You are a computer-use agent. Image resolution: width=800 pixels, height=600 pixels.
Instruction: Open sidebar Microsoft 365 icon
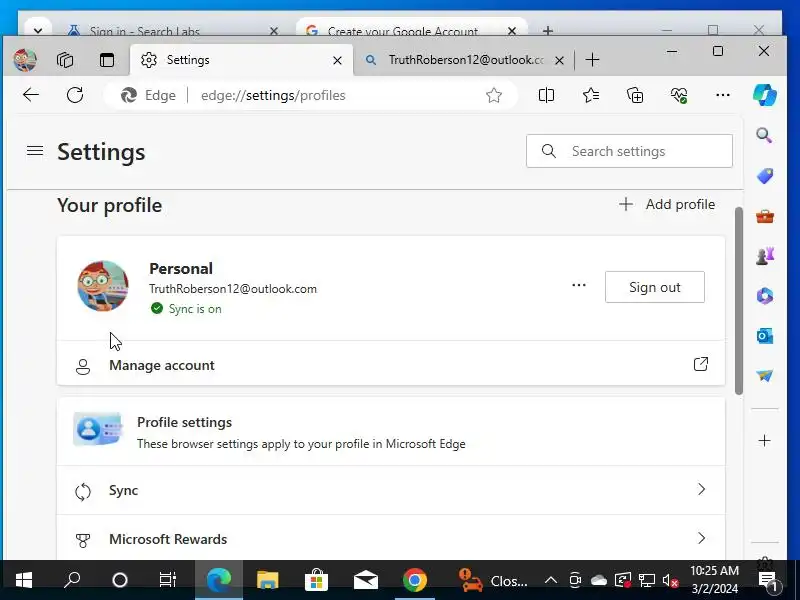pyautogui.click(x=764, y=295)
